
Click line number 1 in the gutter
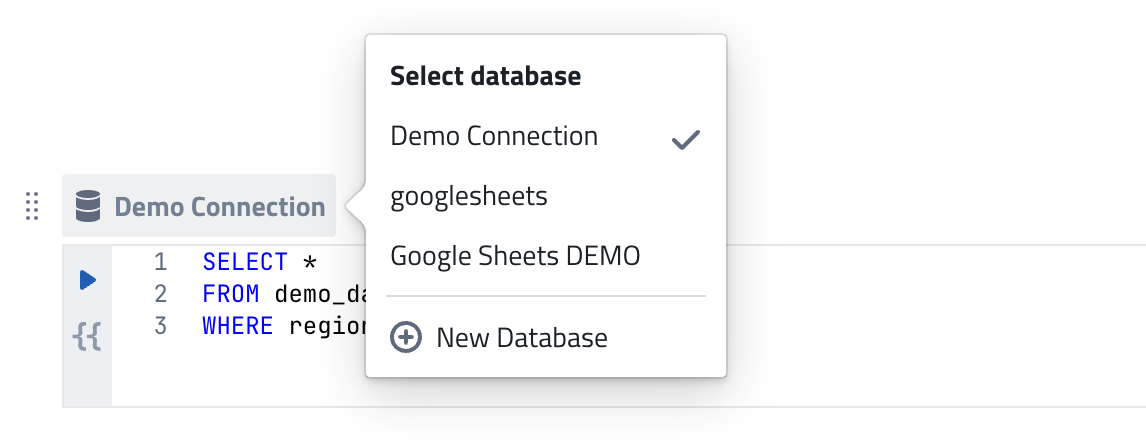click(x=161, y=262)
